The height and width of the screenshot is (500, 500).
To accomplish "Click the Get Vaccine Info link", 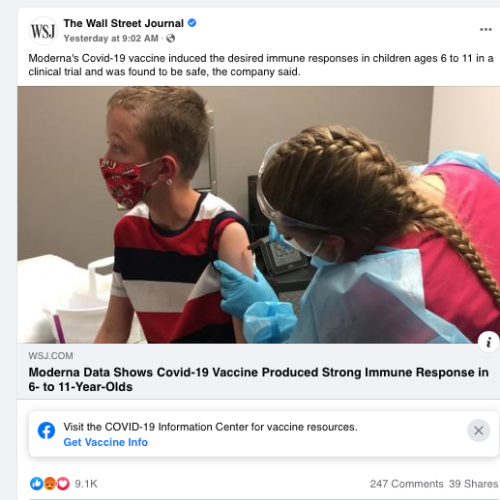I will [x=105, y=442].
